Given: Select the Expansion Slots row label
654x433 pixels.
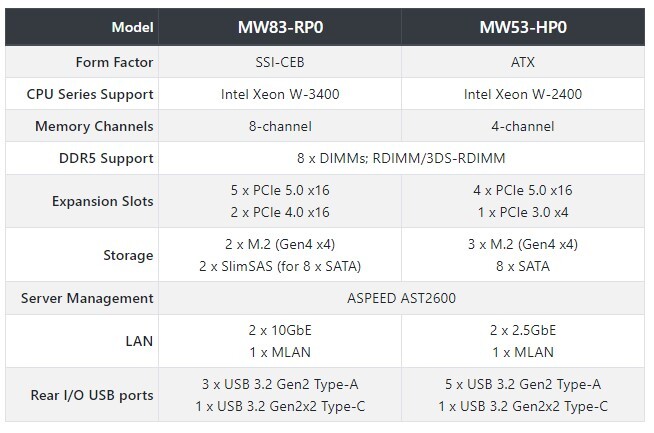Looking at the screenshot, I should [x=103, y=201].
